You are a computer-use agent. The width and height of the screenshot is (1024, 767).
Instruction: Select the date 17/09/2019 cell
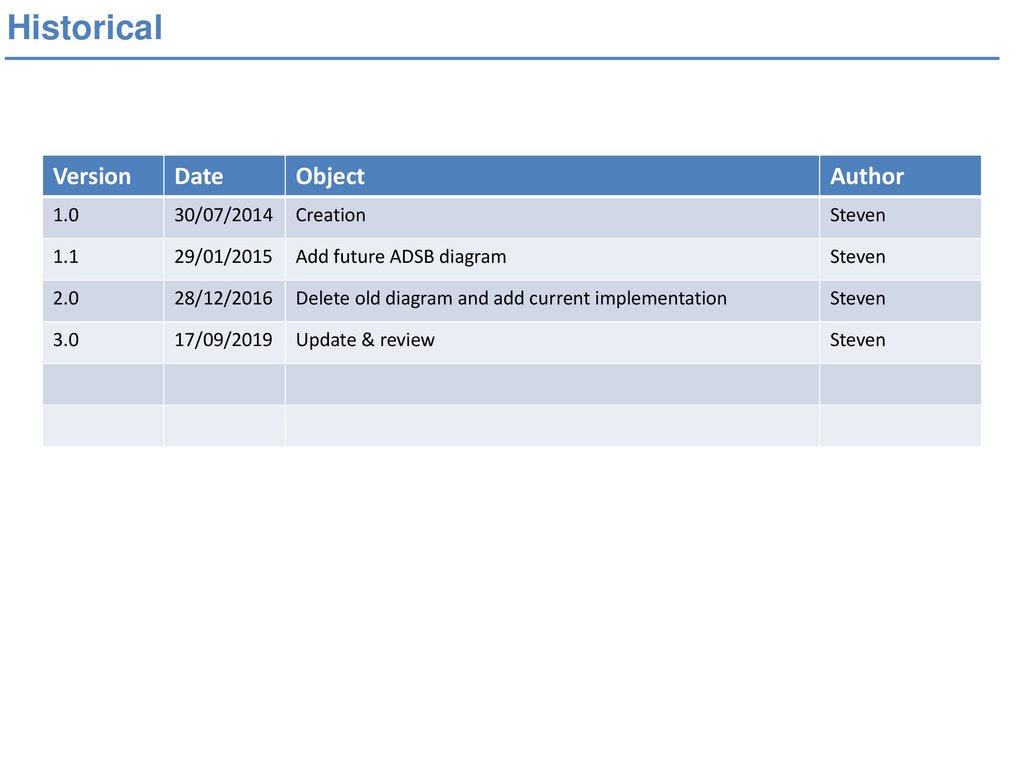pos(223,340)
